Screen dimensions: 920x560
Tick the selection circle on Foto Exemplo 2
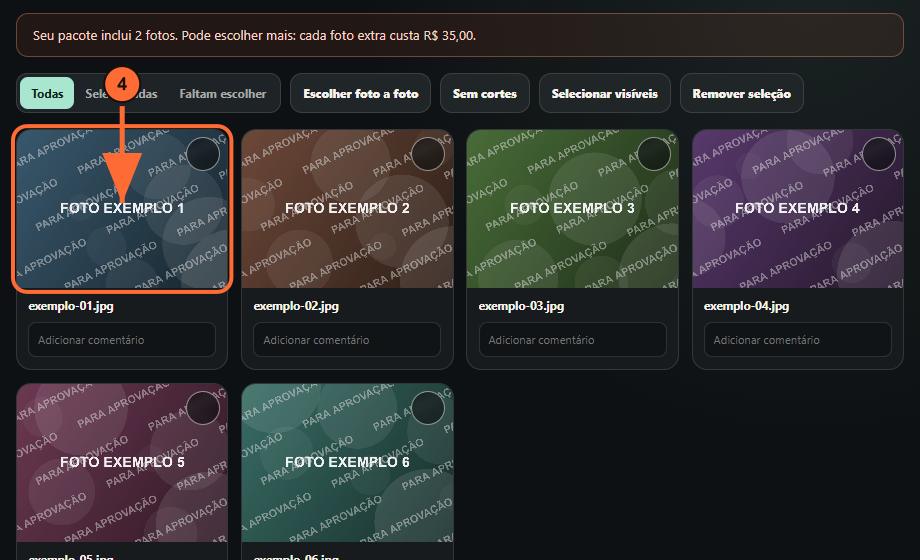(428, 154)
